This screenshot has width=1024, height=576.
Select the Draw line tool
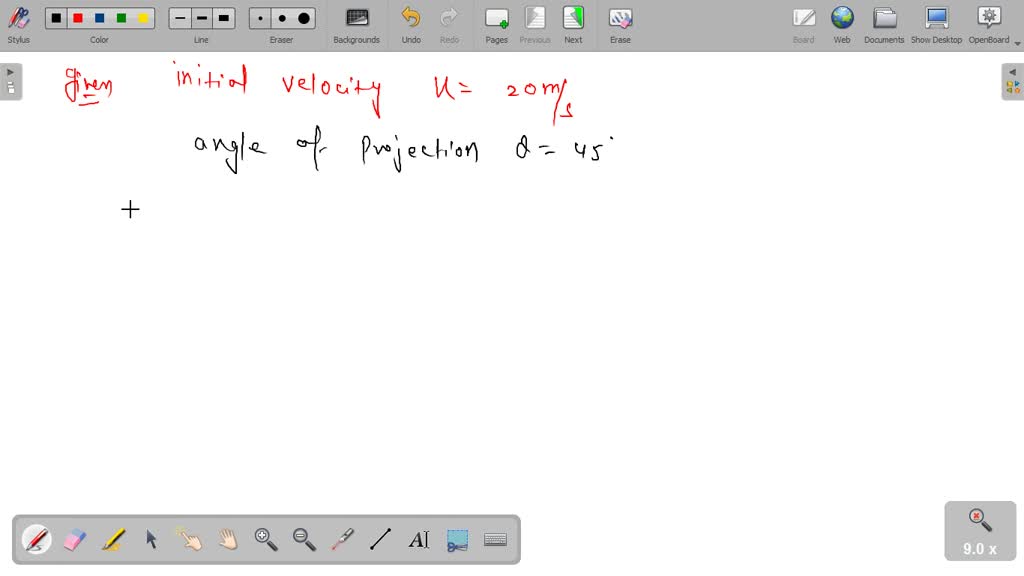pos(380,539)
